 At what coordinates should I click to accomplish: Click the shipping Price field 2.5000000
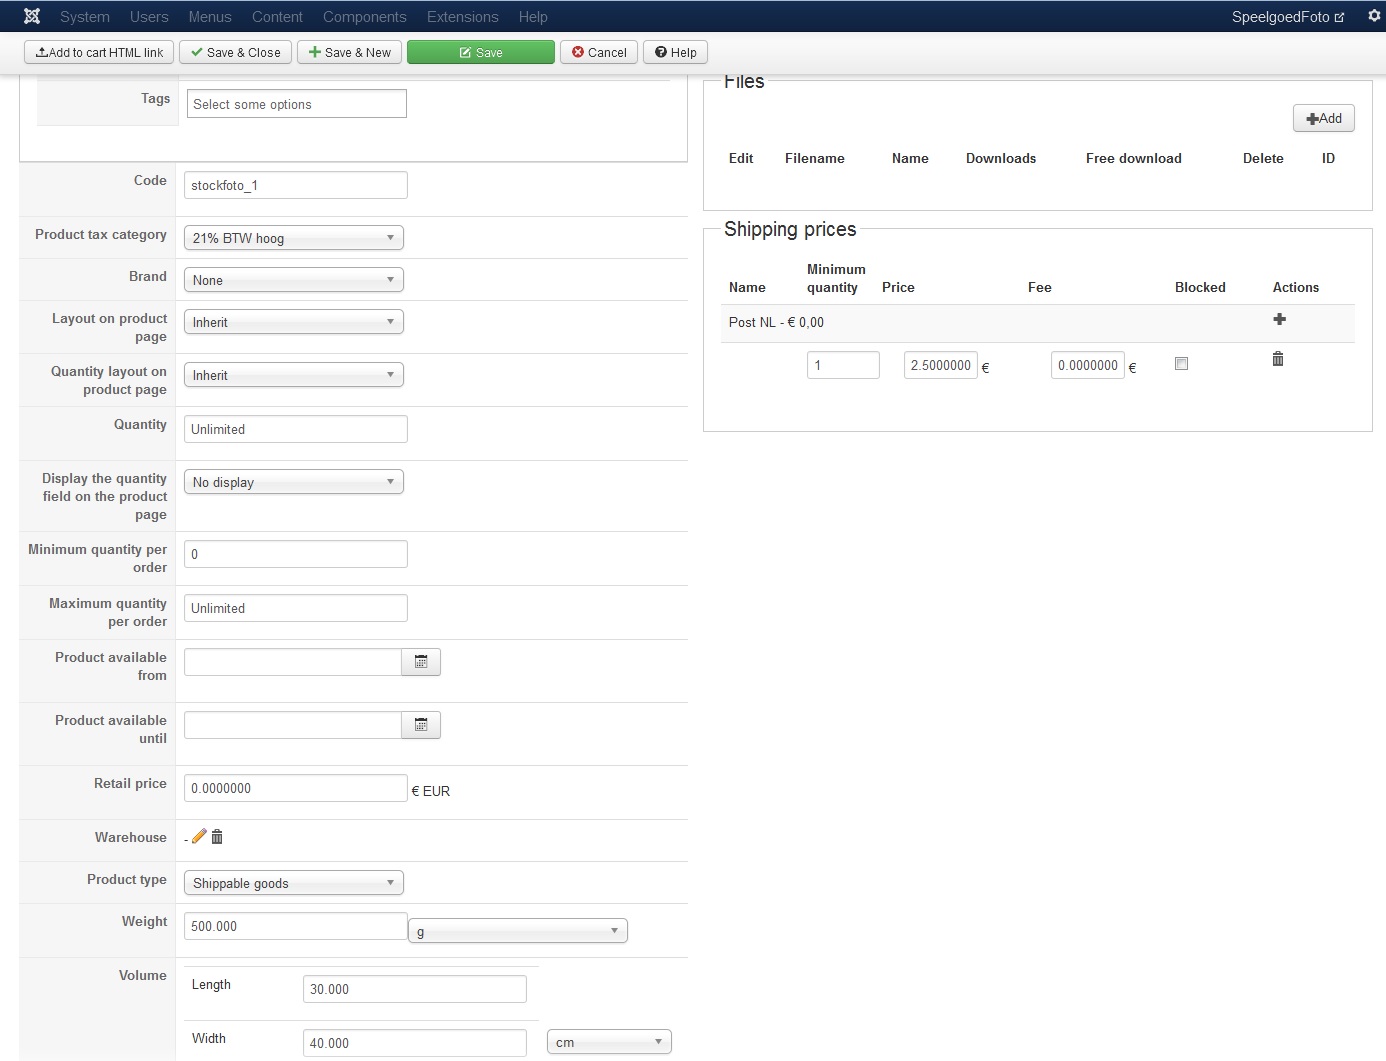coord(941,365)
